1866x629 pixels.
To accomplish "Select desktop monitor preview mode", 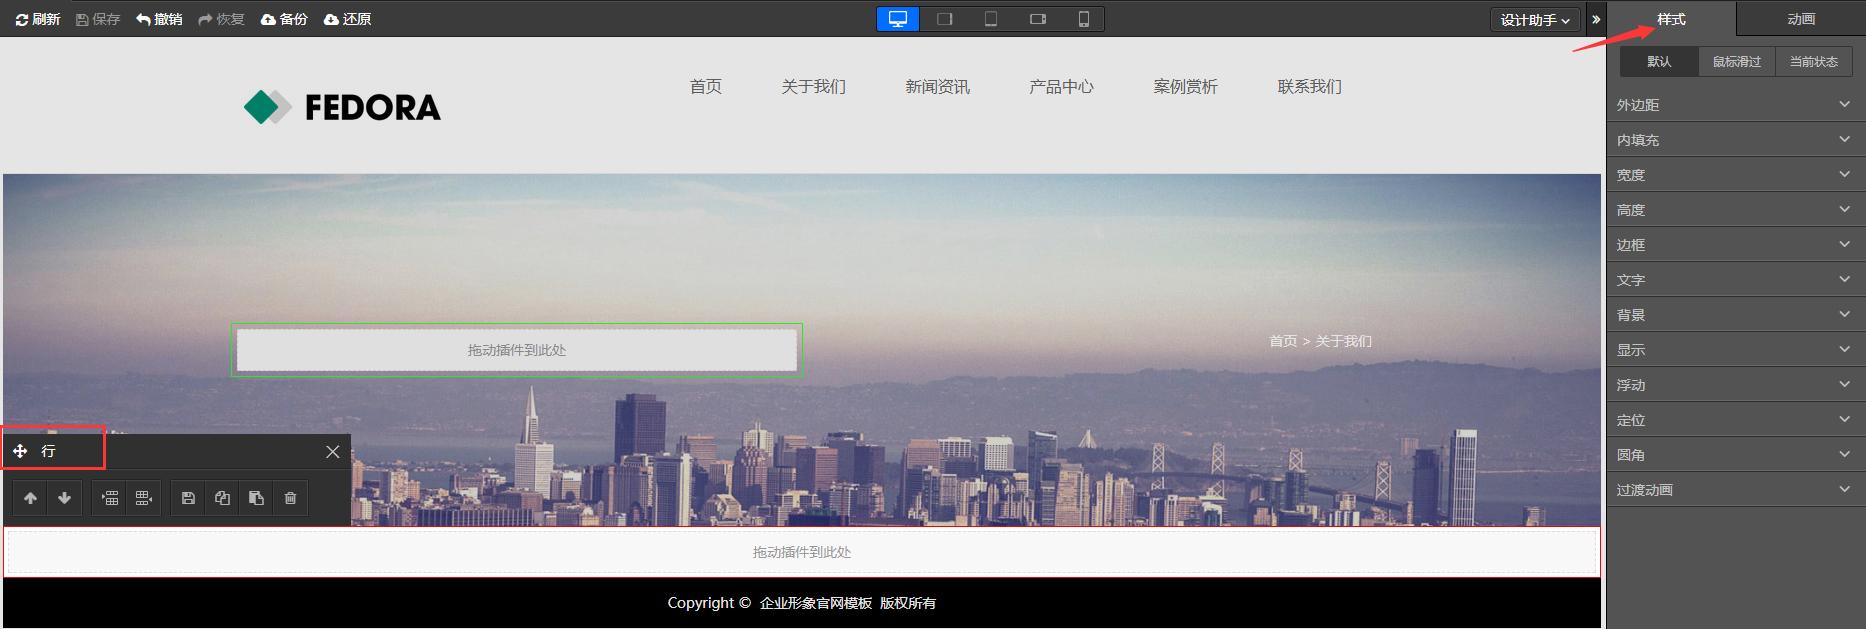I will coord(898,19).
